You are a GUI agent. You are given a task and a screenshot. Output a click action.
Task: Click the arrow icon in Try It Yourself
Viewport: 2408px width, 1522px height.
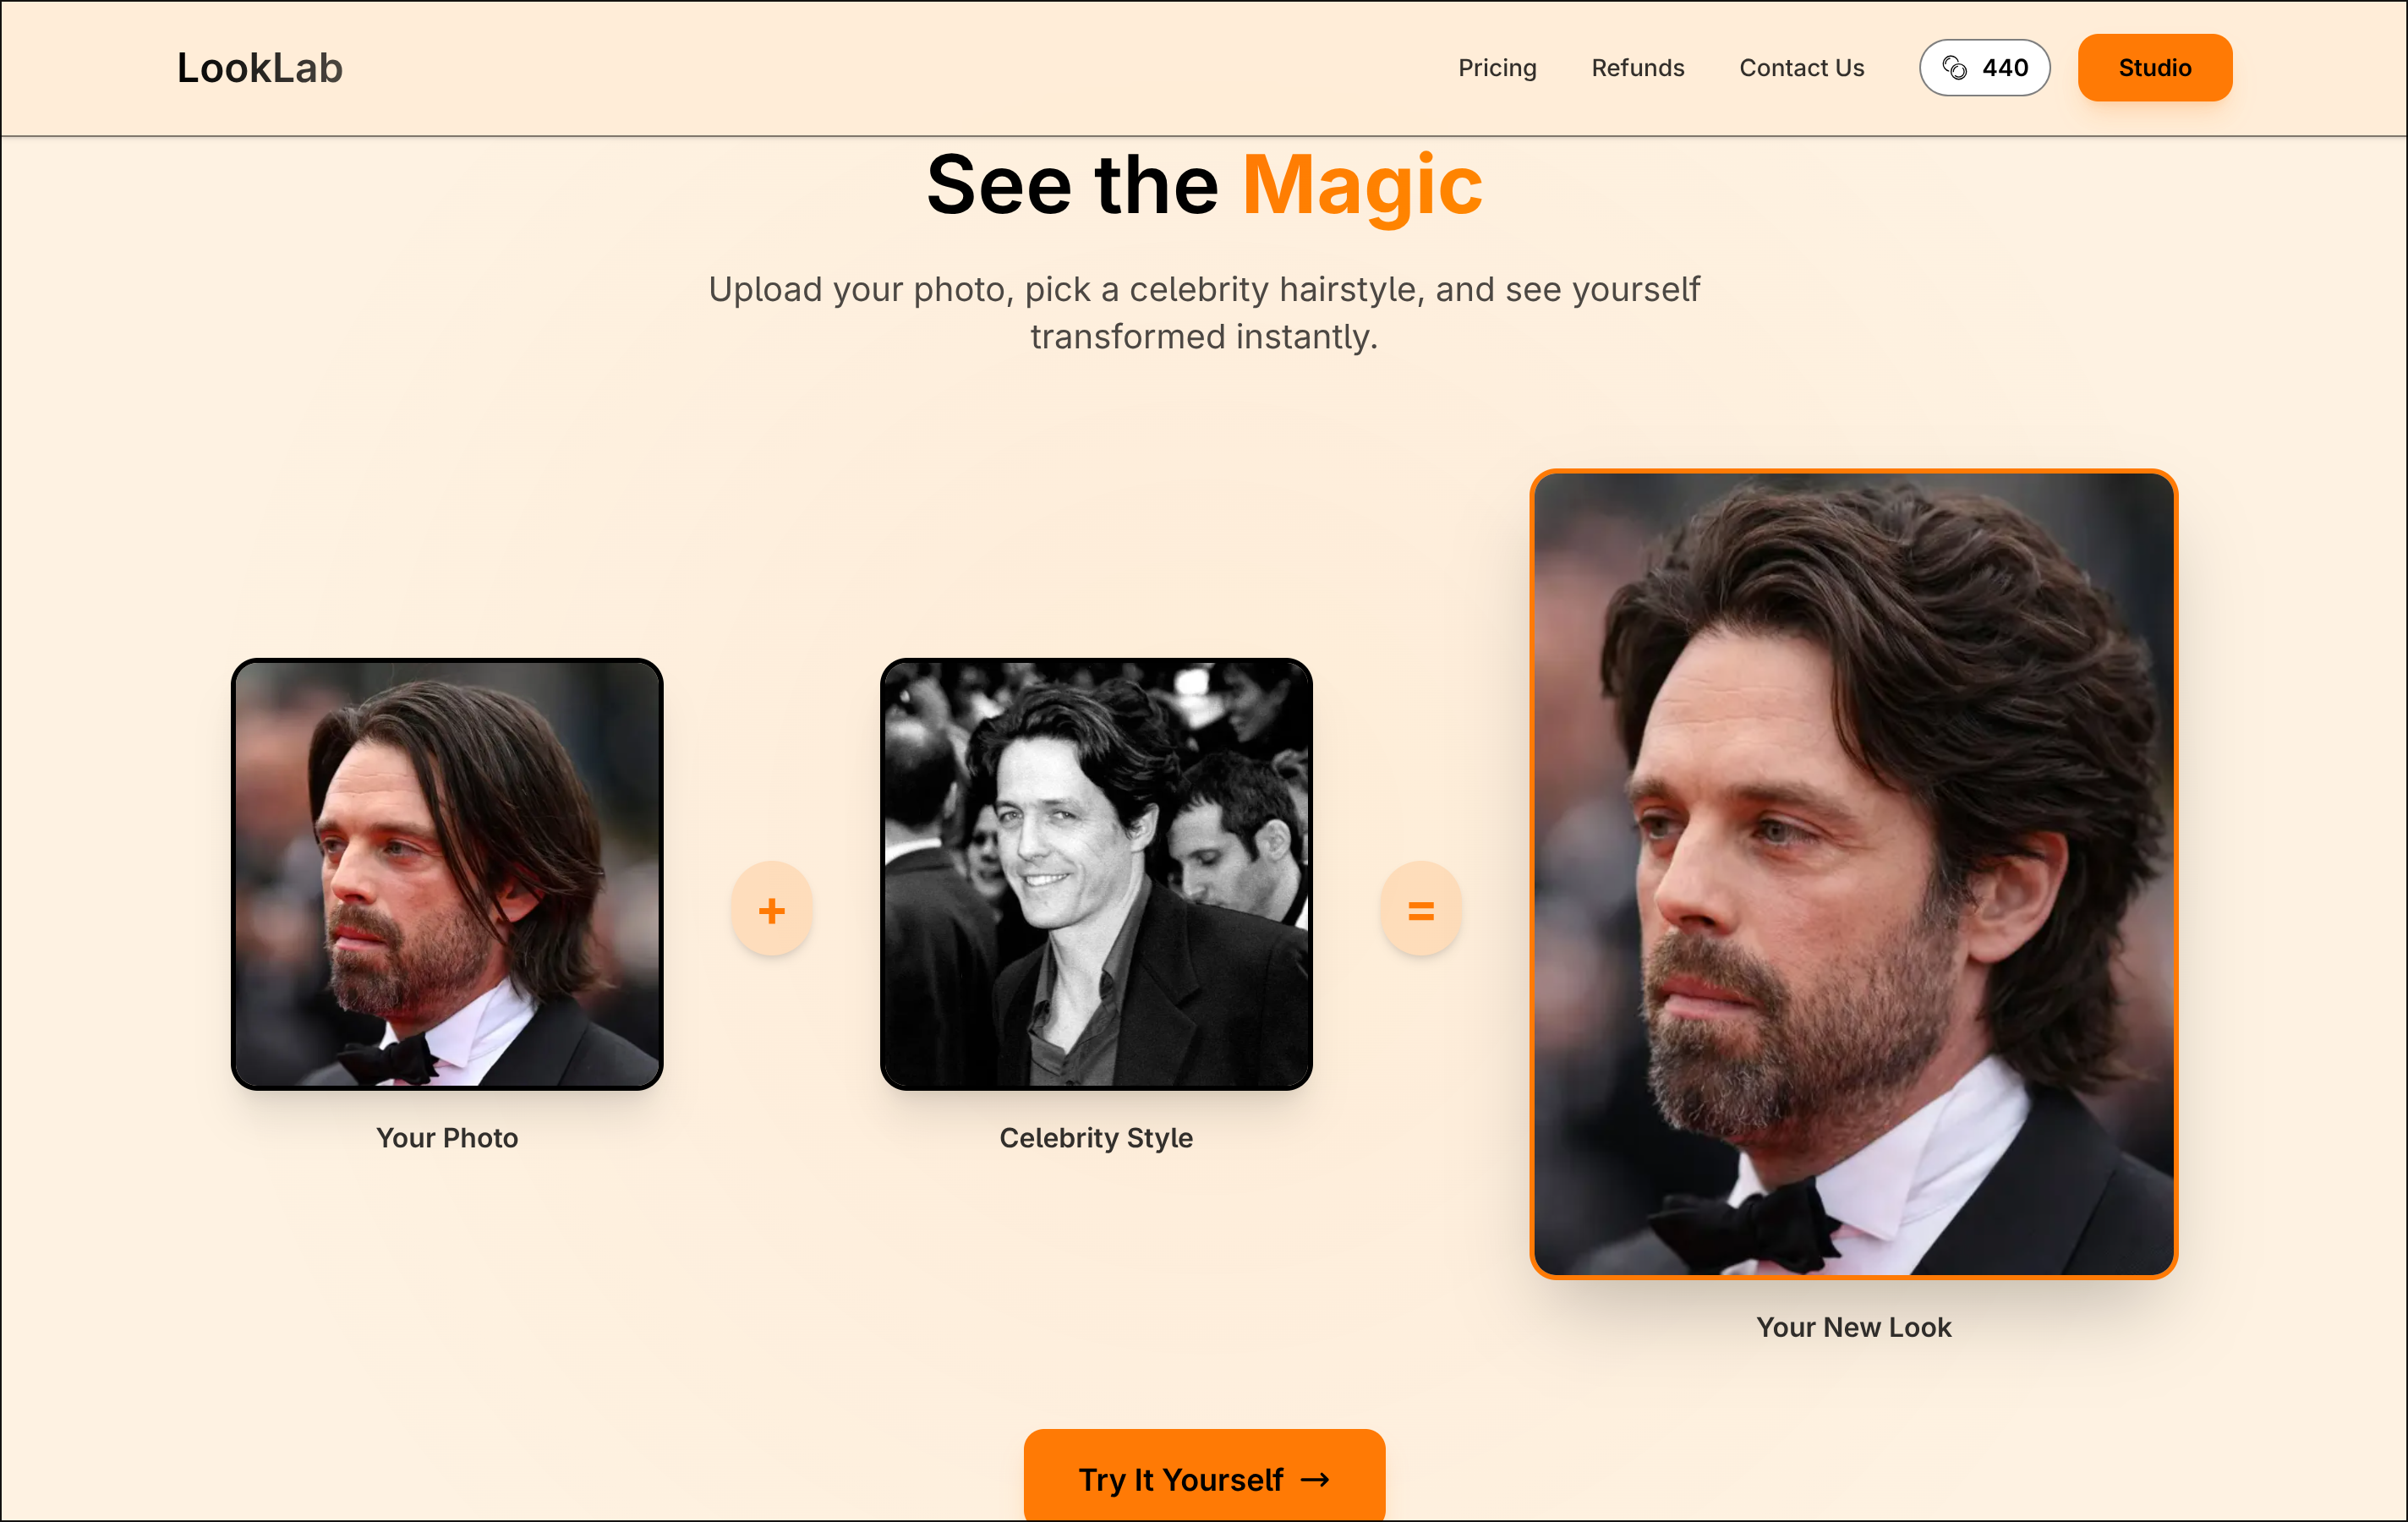1315,1479
